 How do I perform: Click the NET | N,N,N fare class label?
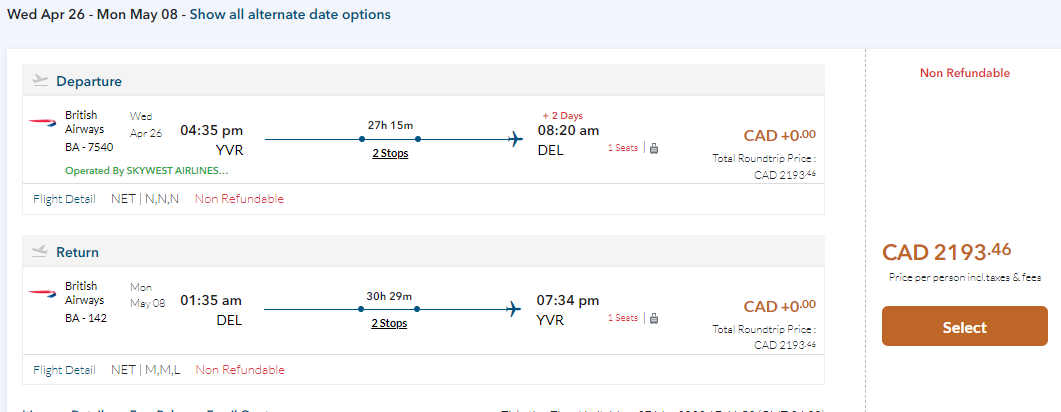point(145,199)
